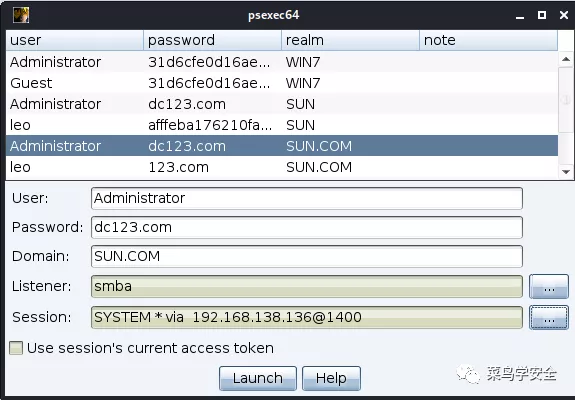Image resolution: width=575 pixels, height=400 pixels.
Task: Open the Session chooser button
Action: (x=549, y=318)
